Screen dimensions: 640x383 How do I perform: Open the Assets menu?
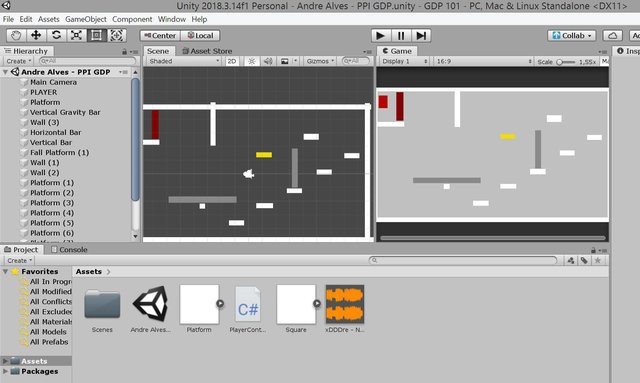(49, 19)
